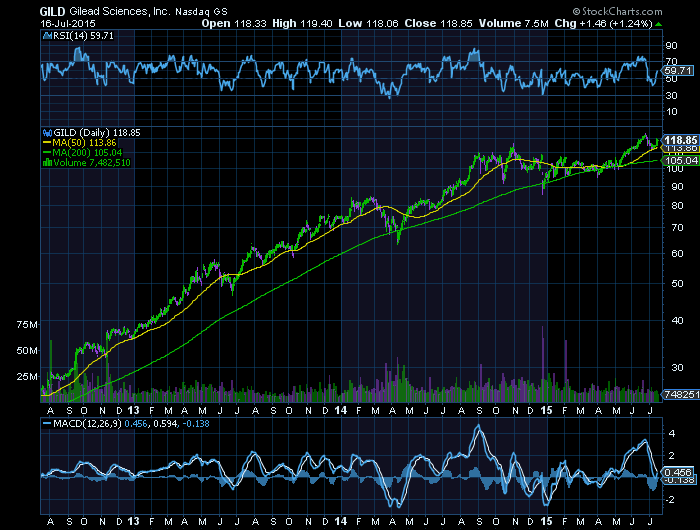Click the 59.71 RSI value tag on axis

[x=678, y=71]
